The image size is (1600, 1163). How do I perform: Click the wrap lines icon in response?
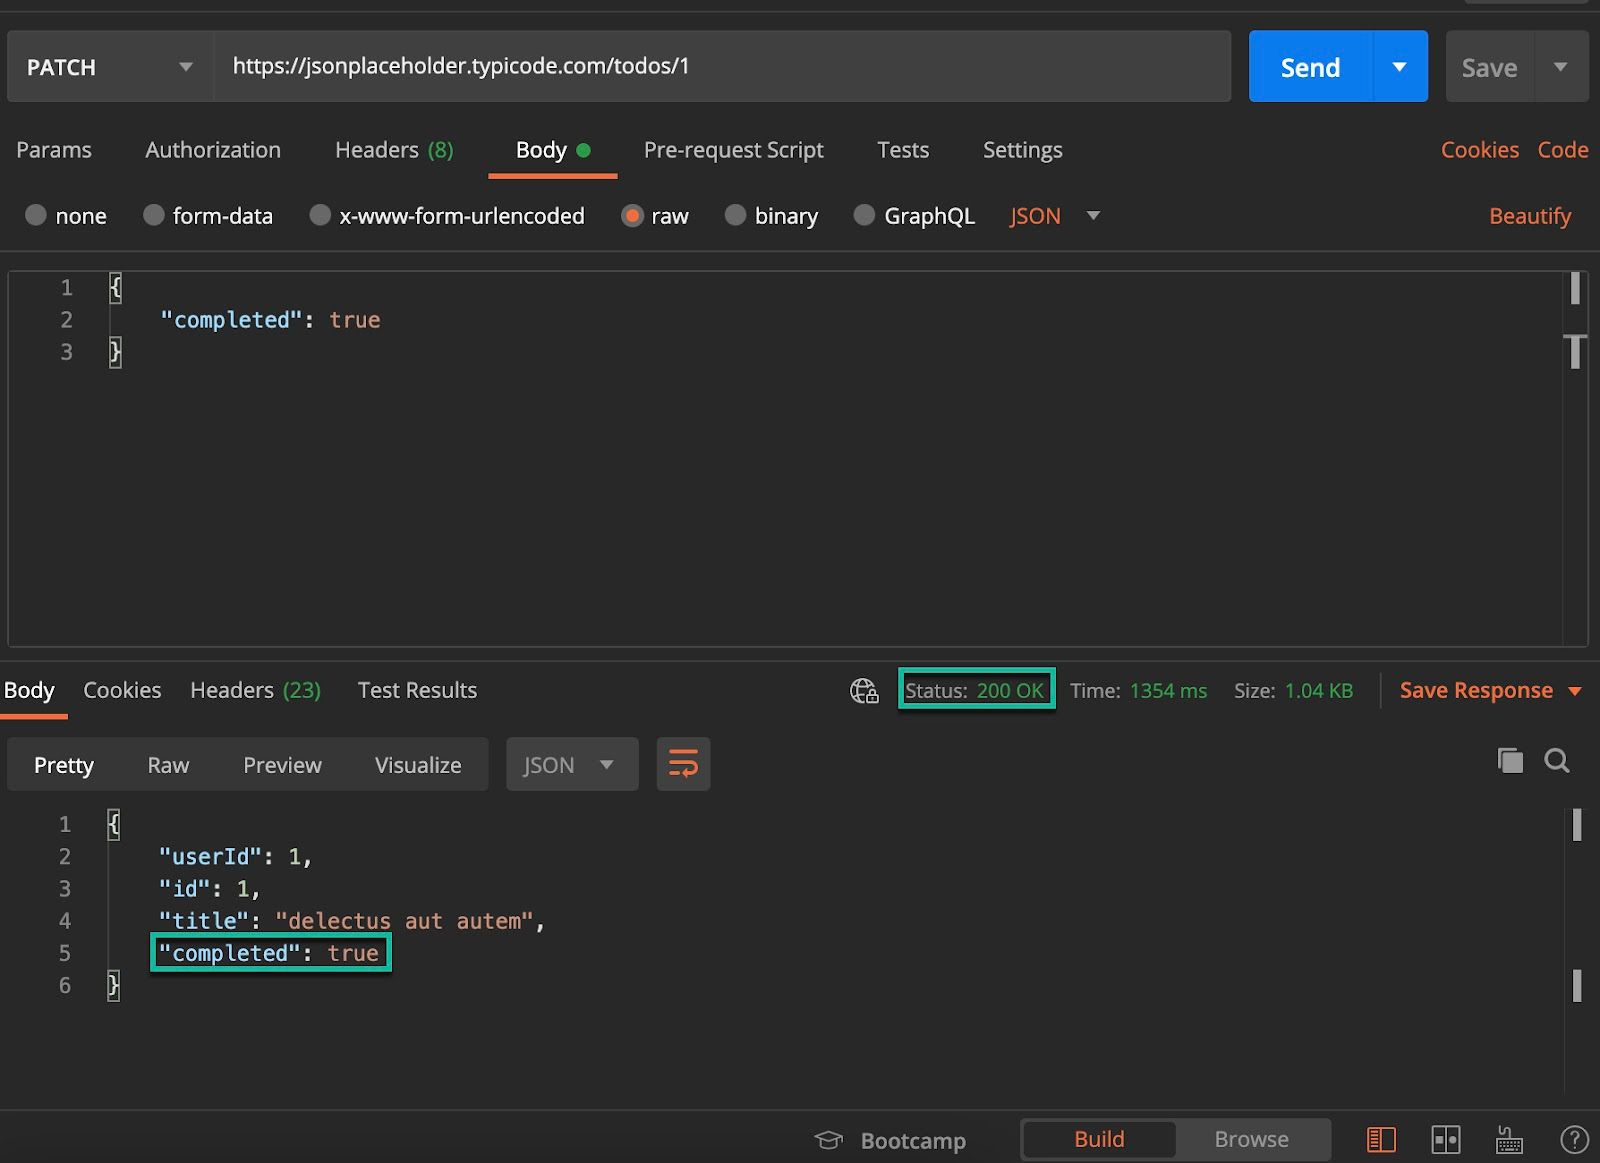(x=683, y=765)
